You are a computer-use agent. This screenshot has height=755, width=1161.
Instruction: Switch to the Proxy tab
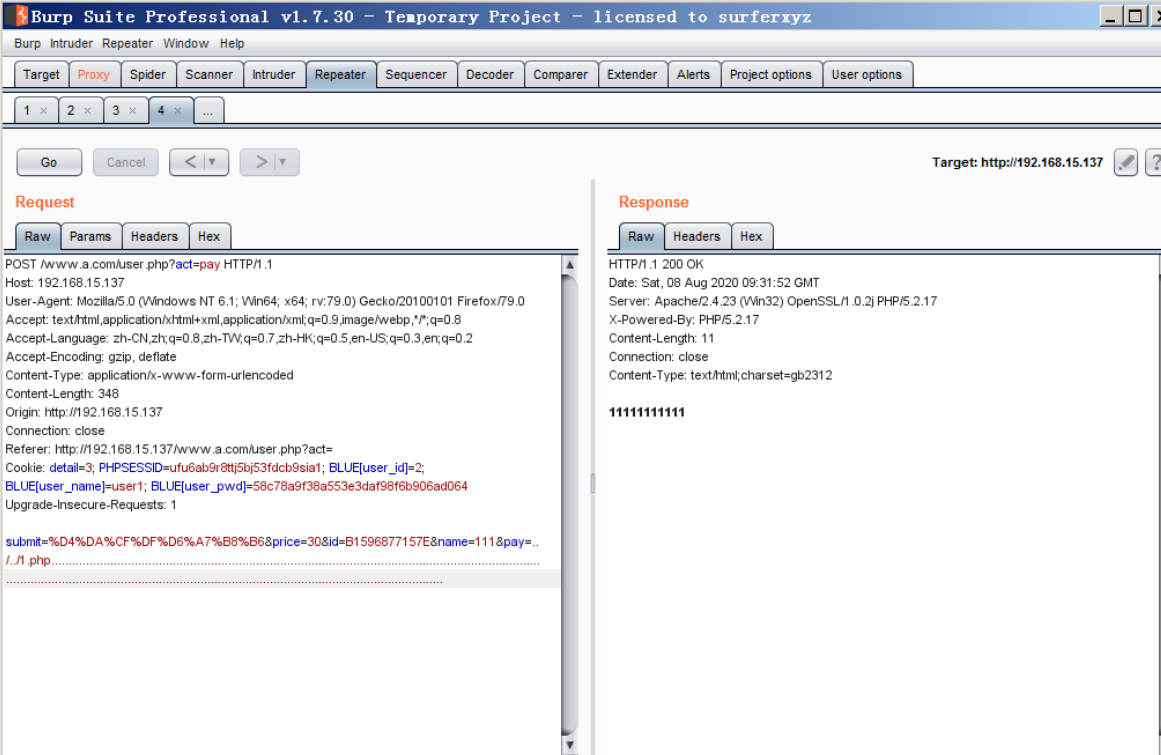coord(93,75)
